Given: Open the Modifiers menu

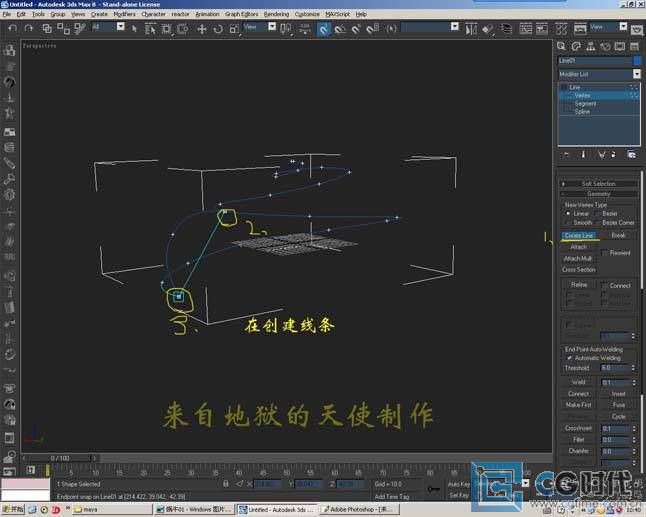Looking at the screenshot, I should point(124,14).
